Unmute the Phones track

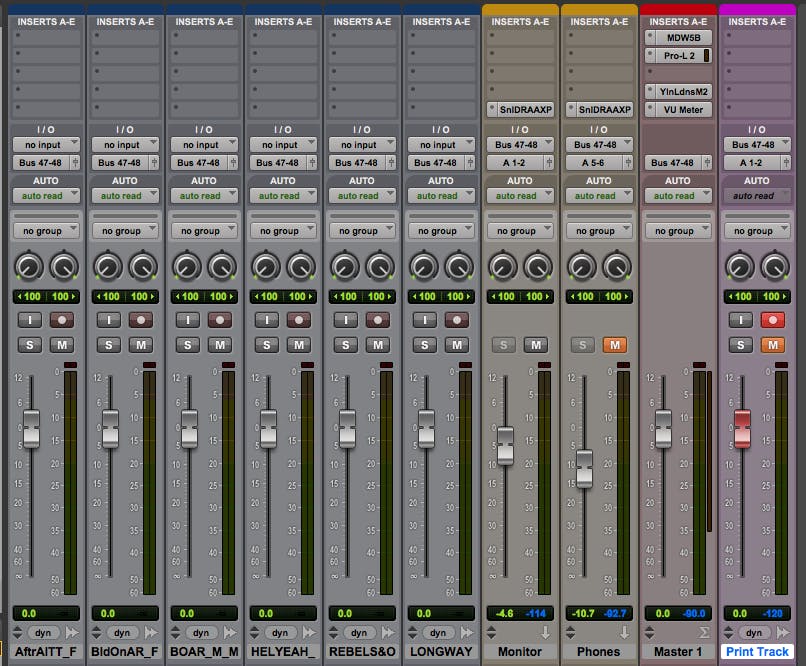pos(614,345)
